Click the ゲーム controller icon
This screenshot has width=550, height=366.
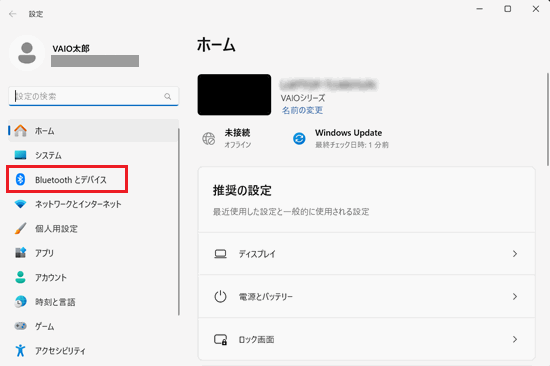click(20, 326)
